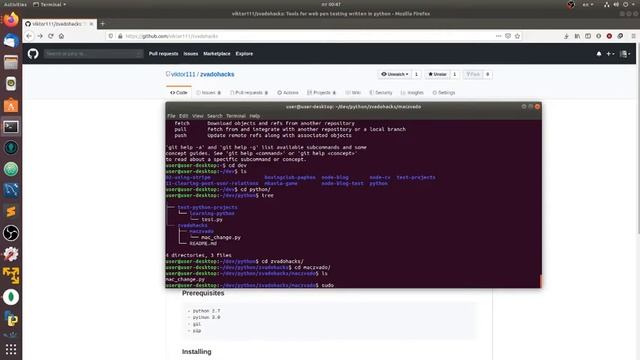Open Thunderbird mail from the dock

click(11, 41)
